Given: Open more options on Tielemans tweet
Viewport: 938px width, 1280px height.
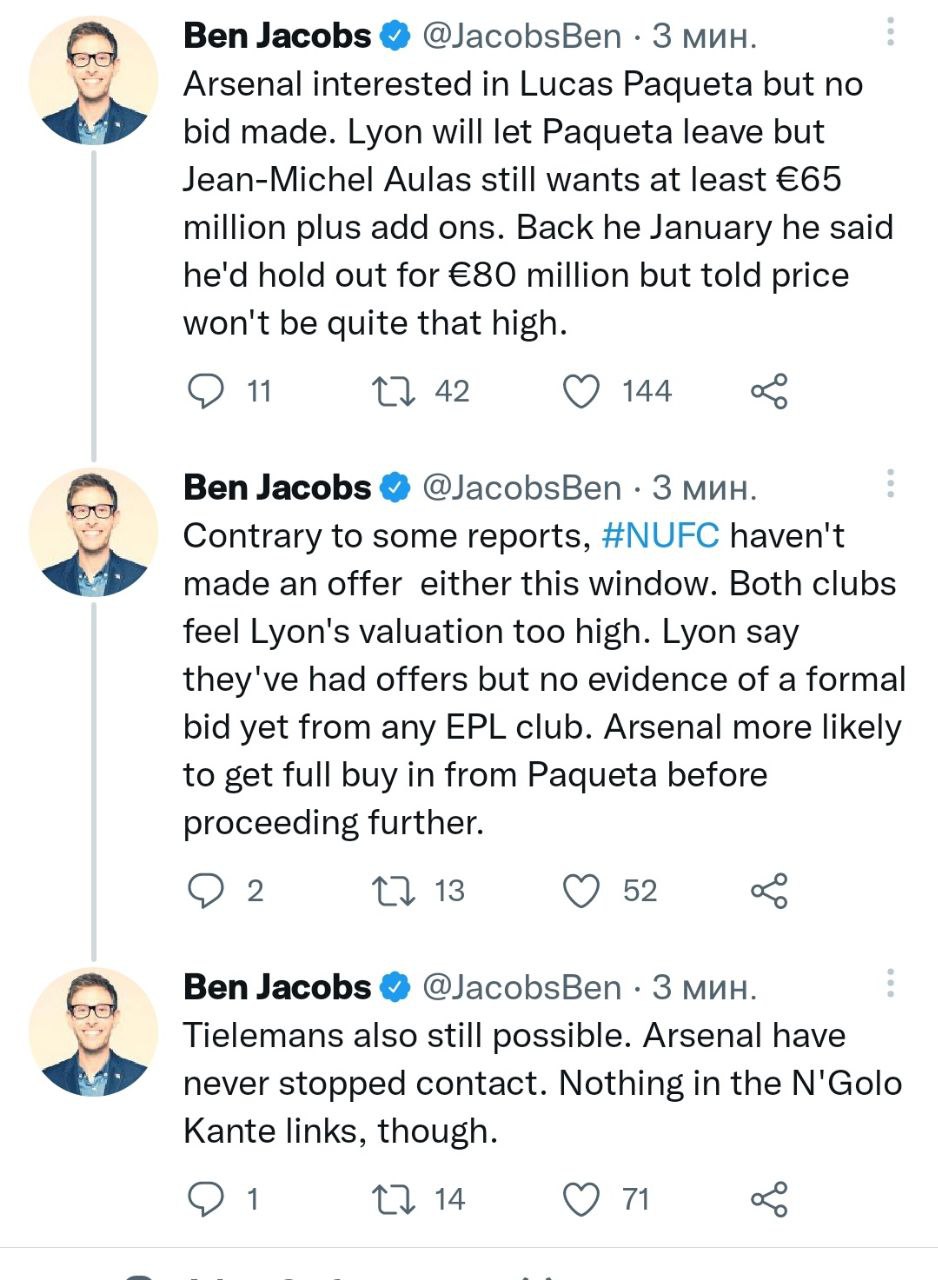Looking at the screenshot, I should [889, 986].
